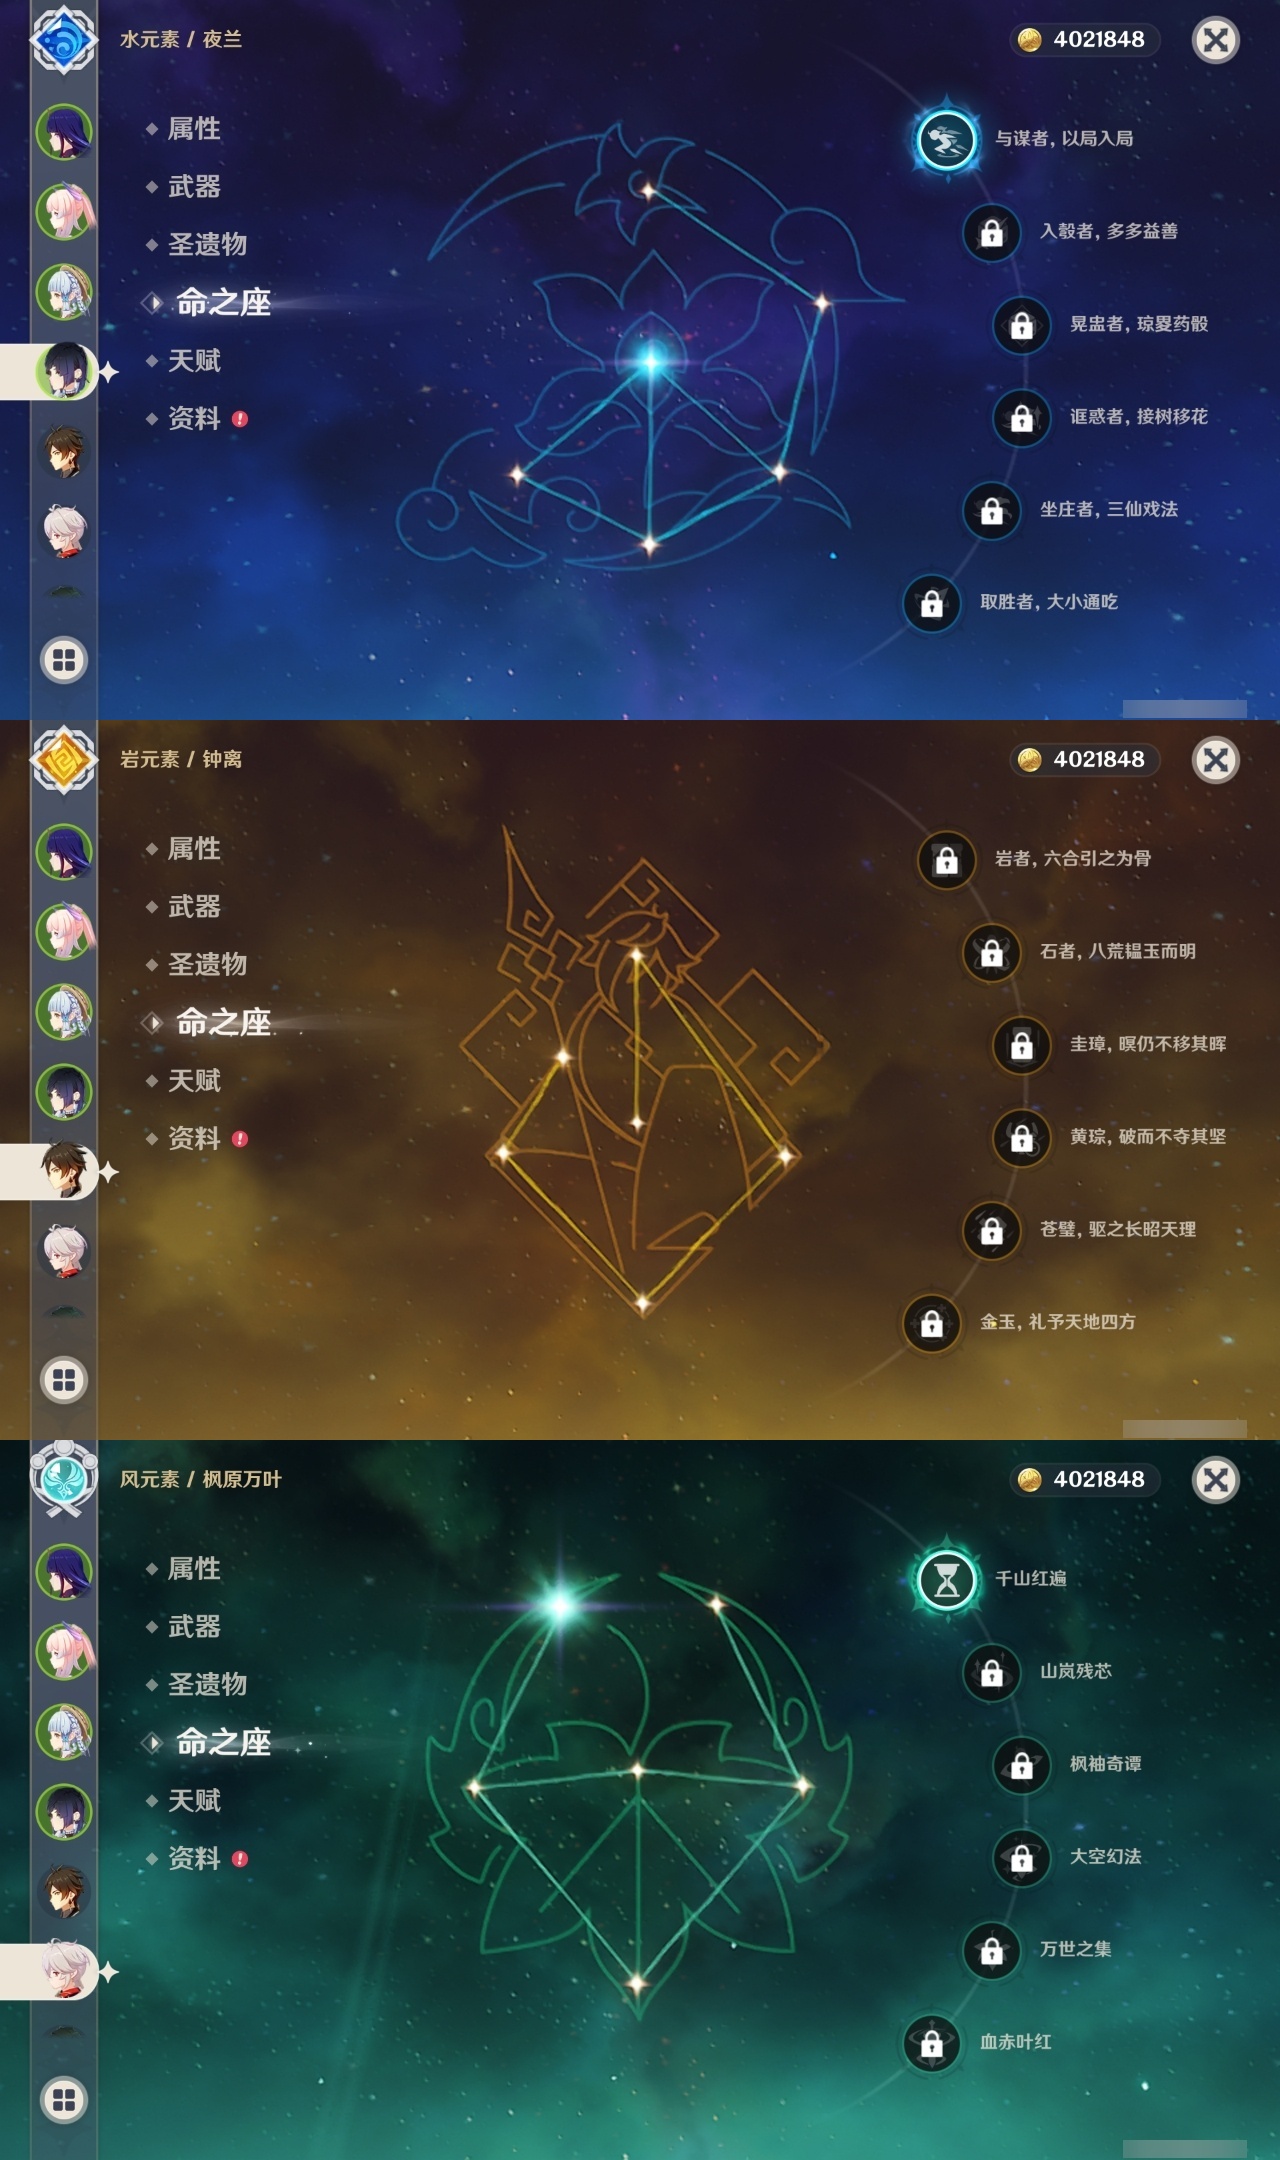Click the locked 岩者,六合引之为骨 constellation icon
1280x2160 pixels.
pyautogui.click(x=946, y=859)
